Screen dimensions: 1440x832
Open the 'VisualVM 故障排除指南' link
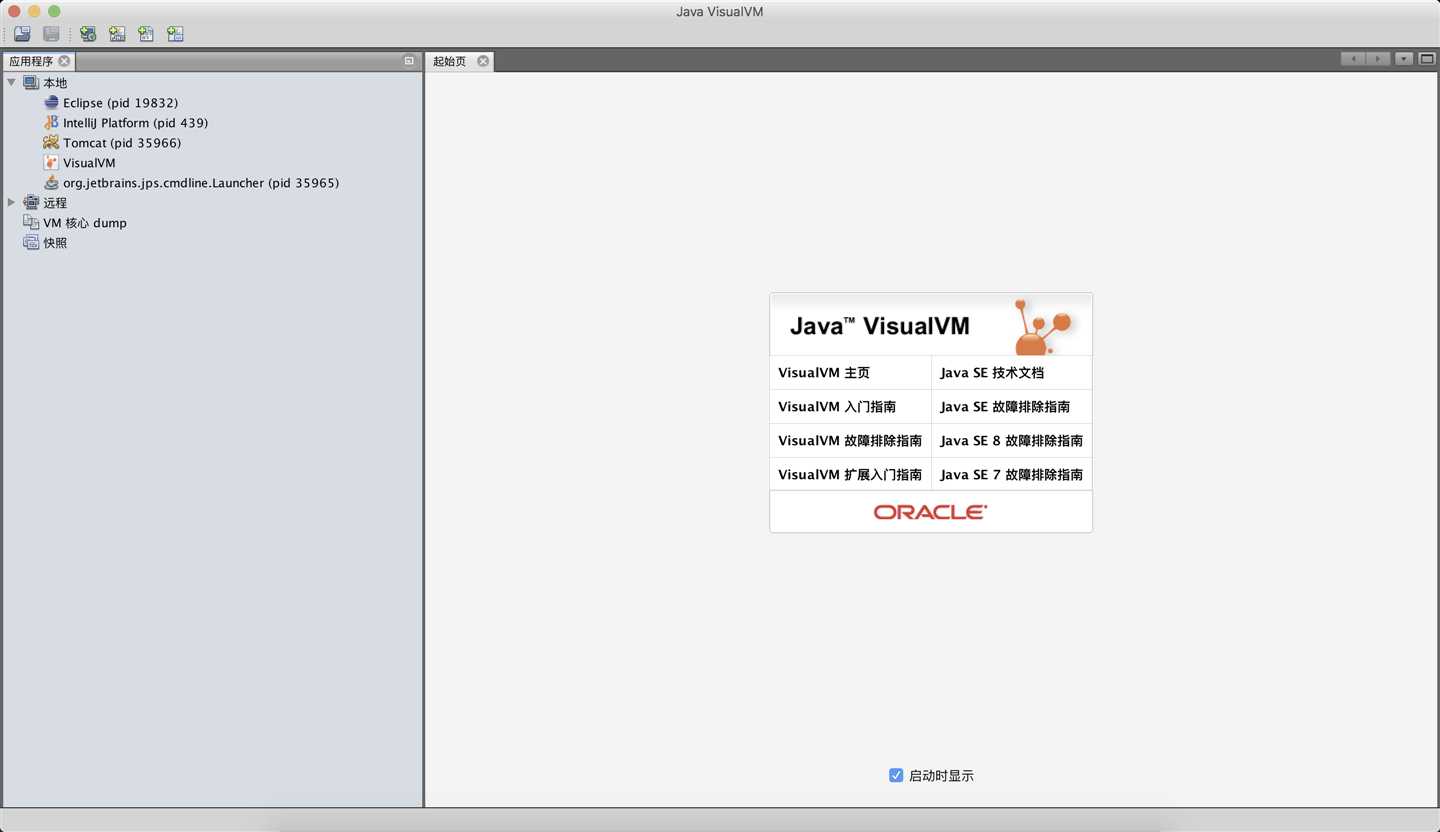tap(850, 441)
